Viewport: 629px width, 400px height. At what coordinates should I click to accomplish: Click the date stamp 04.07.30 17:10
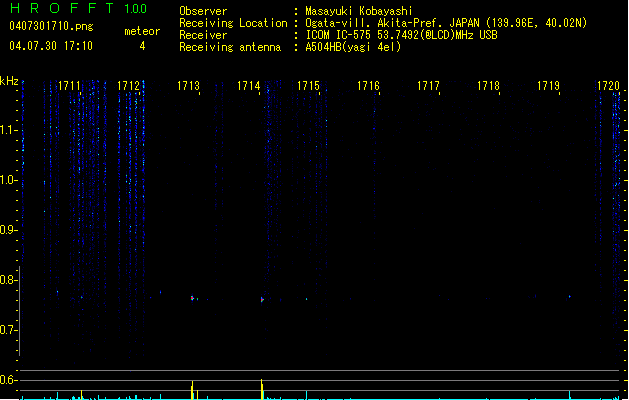tap(51, 46)
